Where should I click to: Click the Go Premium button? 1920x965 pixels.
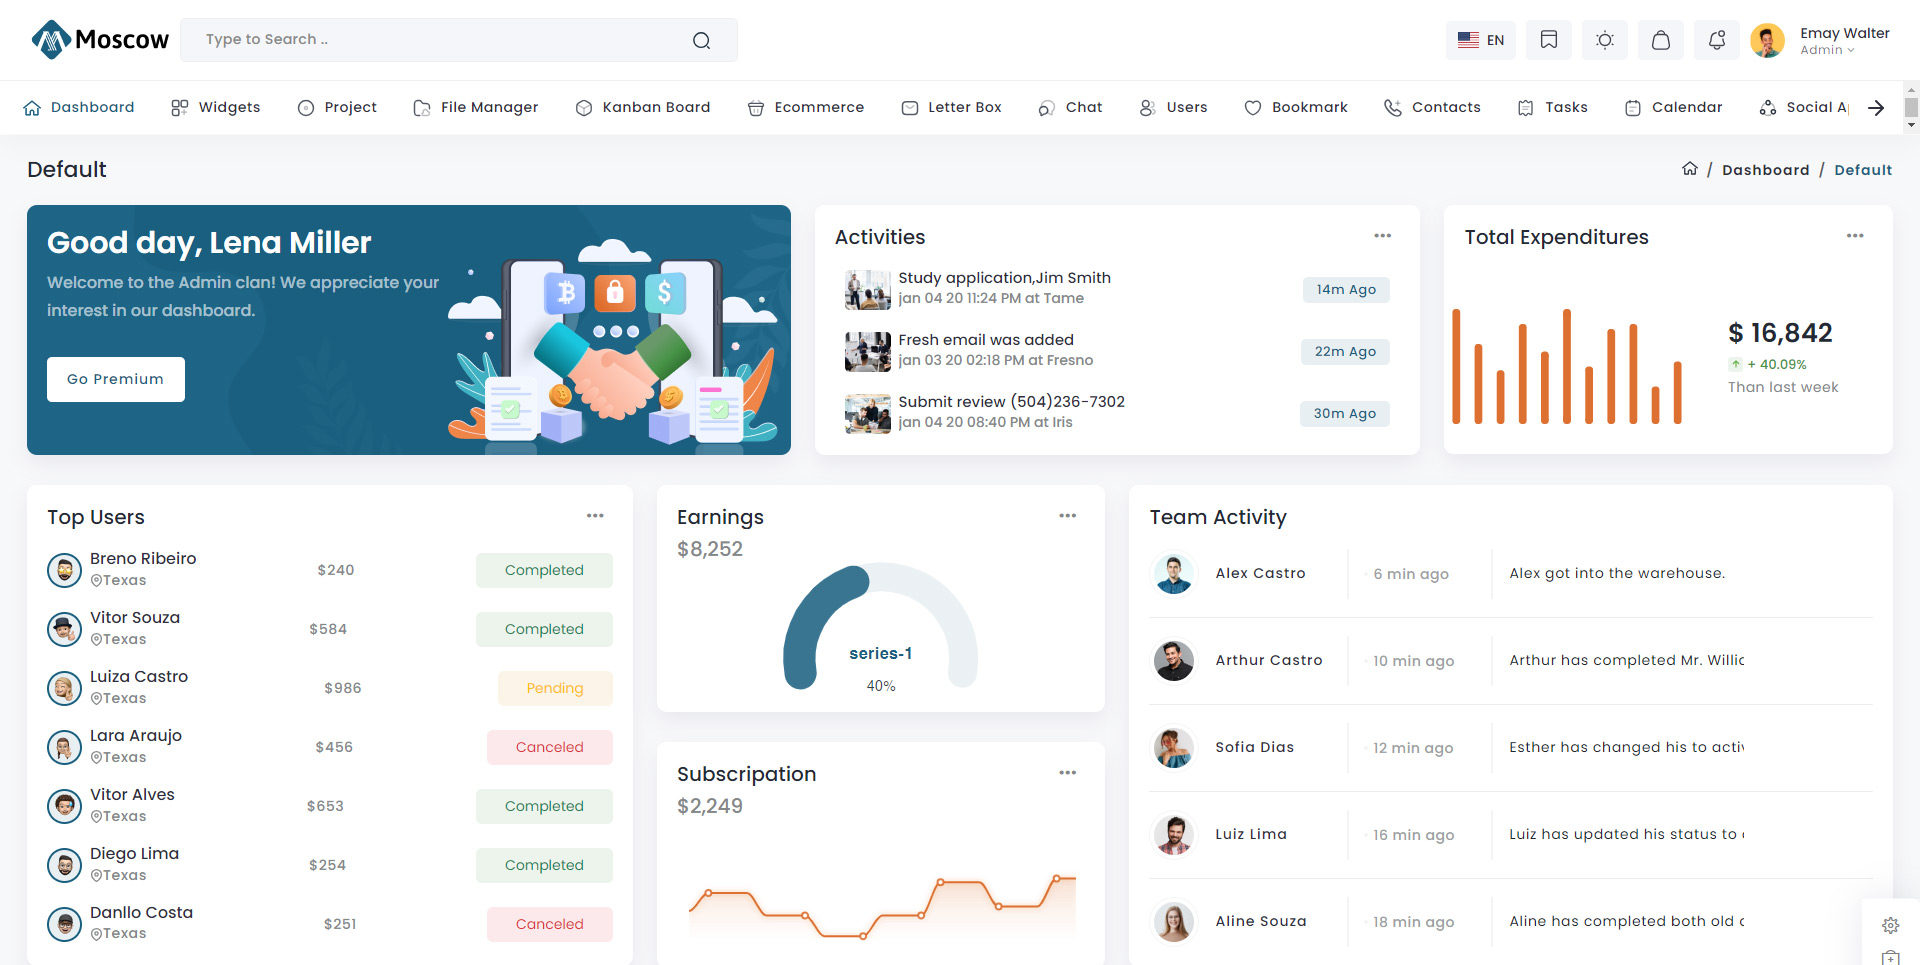click(116, 379)
